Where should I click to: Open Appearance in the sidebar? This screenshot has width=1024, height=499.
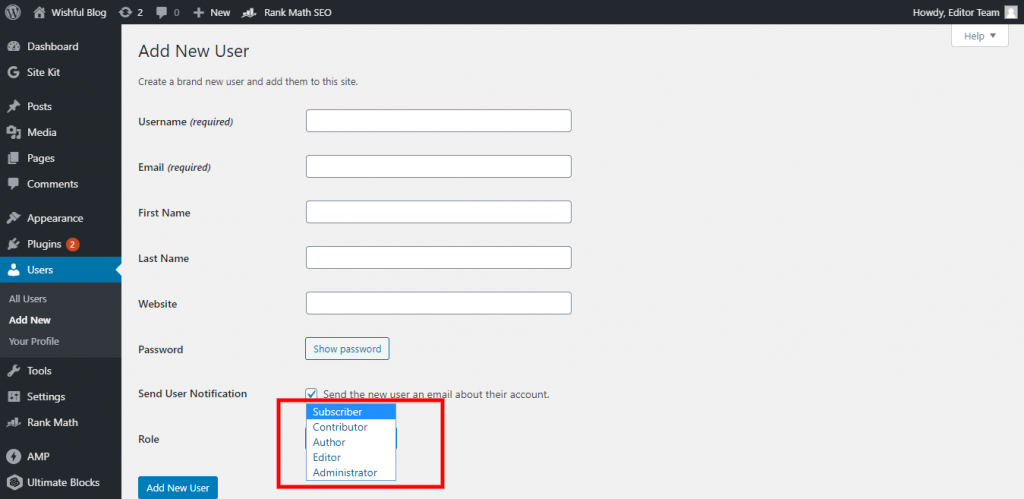[x=55, y=218]
